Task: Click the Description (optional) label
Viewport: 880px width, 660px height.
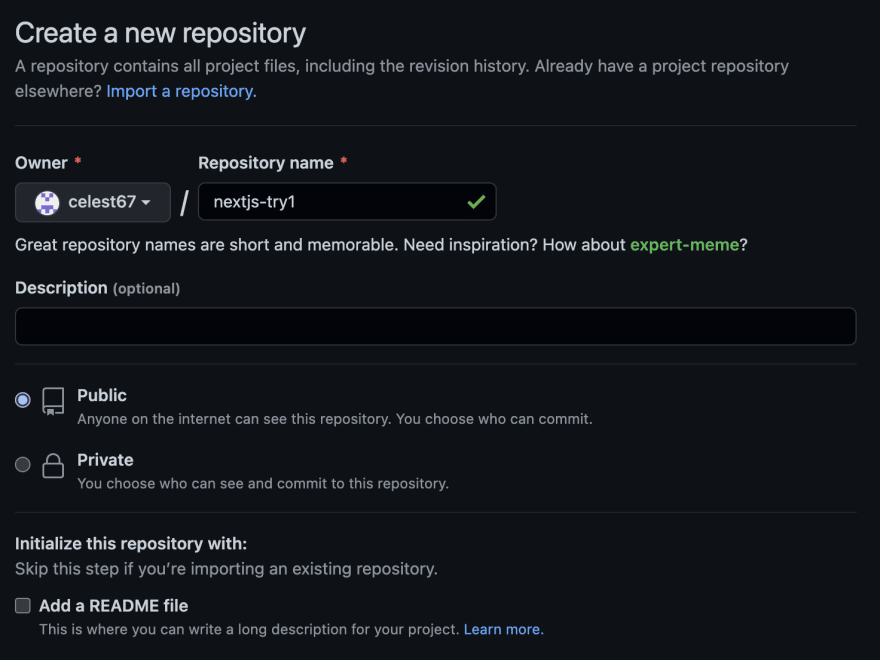Action: pos(98,288)
